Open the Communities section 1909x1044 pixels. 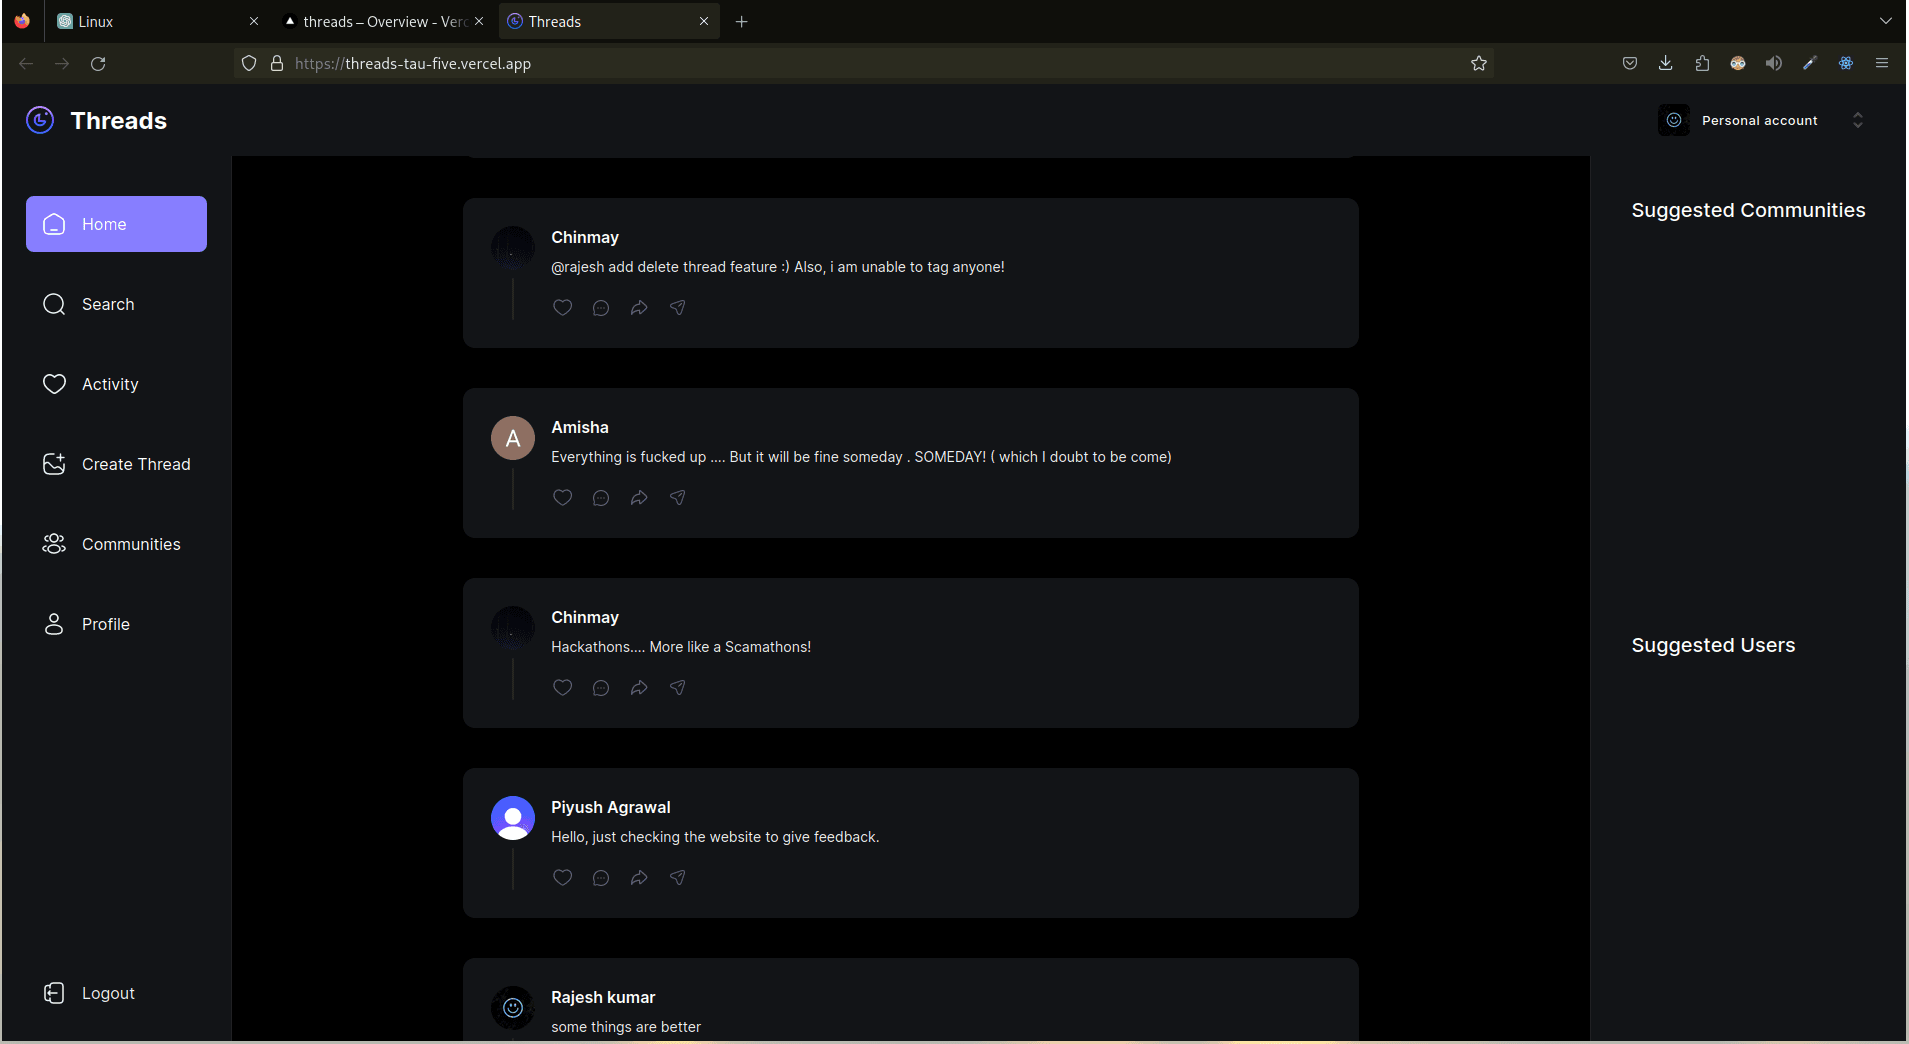click(x=116, y=544)
